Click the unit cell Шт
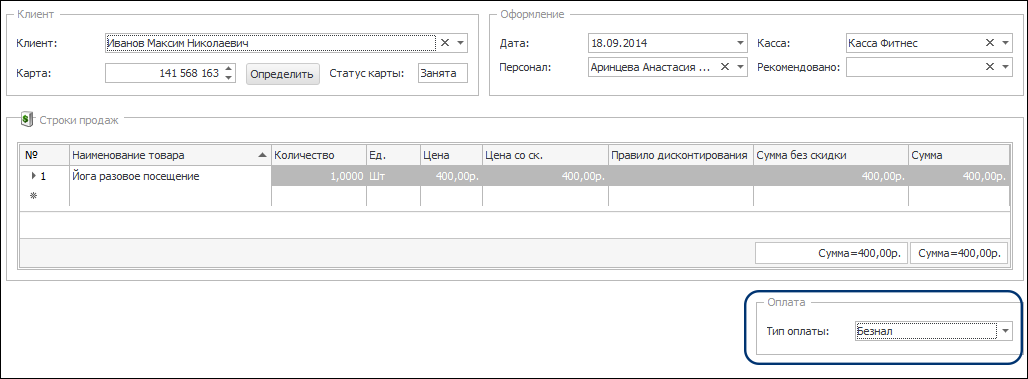1028x379 pixels. [393, 176]
